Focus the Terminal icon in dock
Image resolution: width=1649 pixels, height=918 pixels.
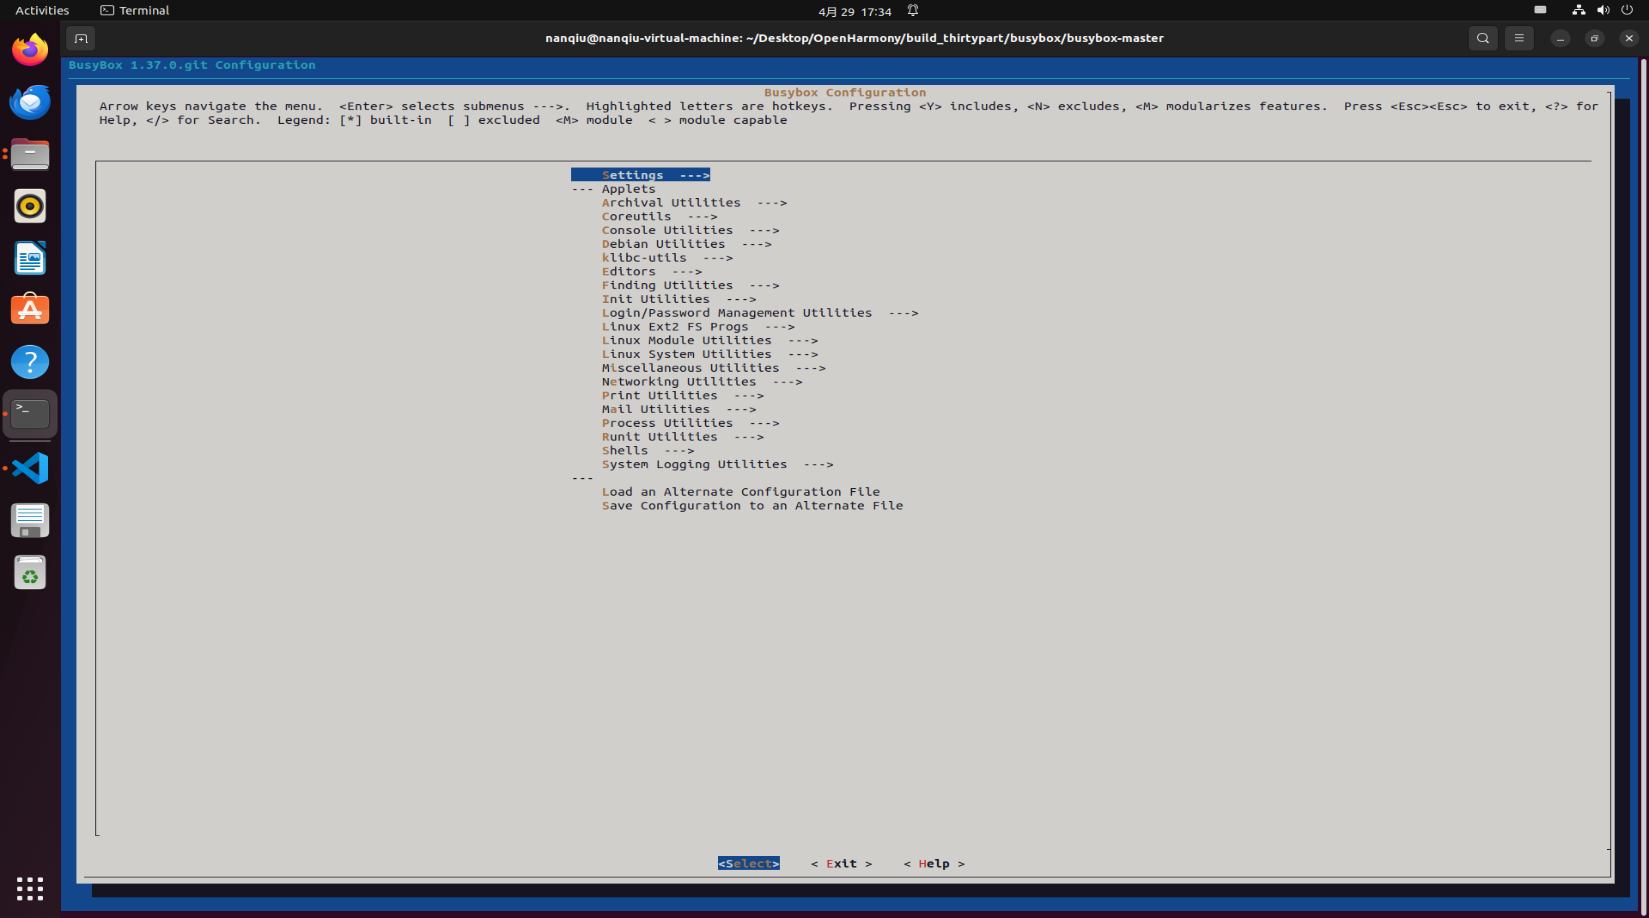point(30,414)
